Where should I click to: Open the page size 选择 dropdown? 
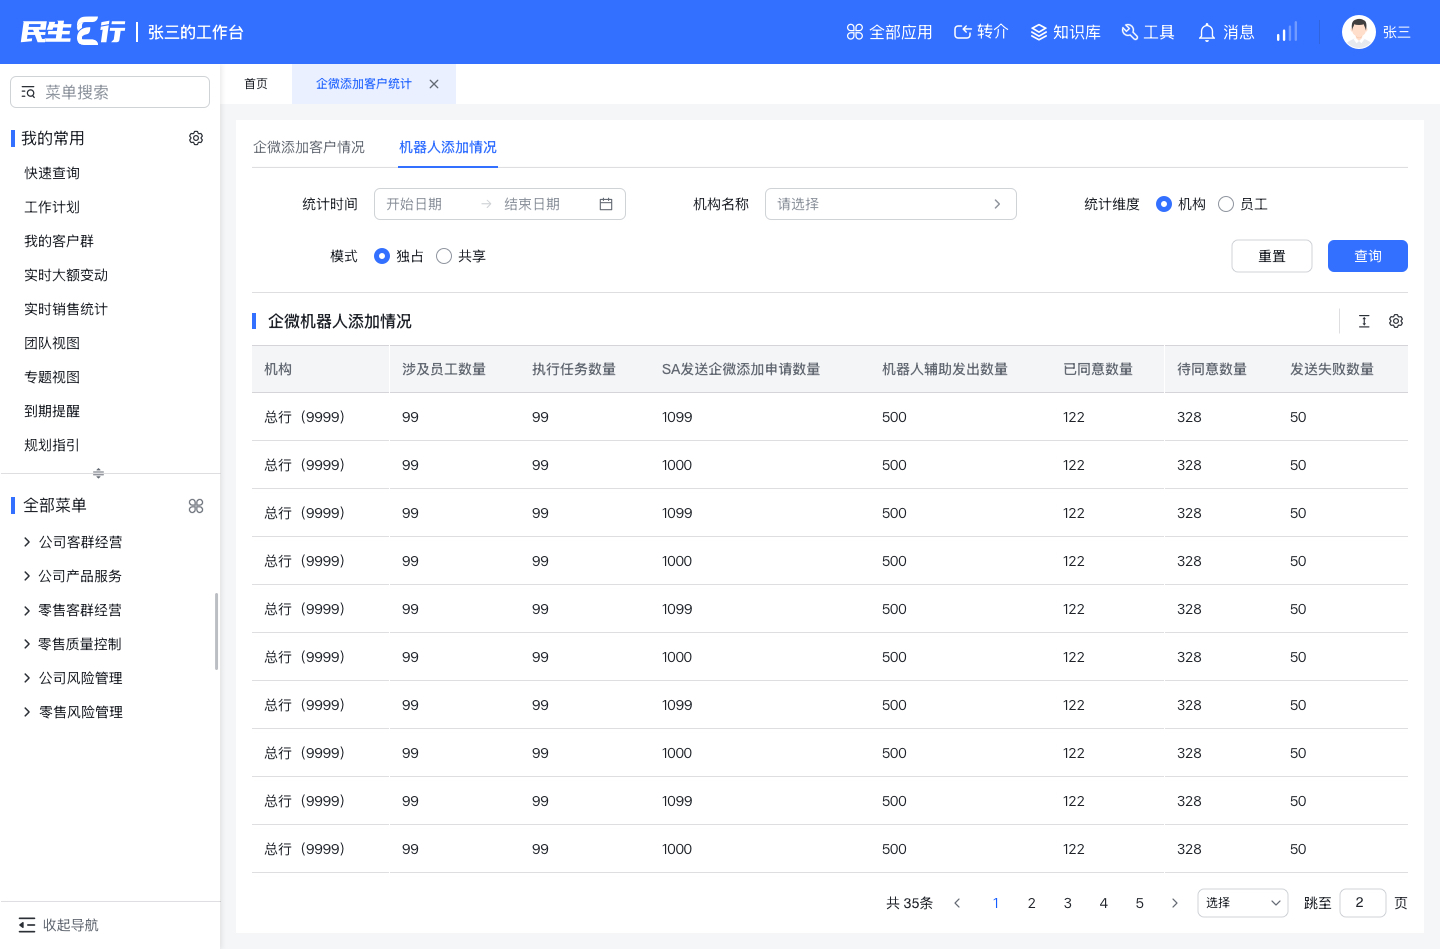pos(1243,903)
